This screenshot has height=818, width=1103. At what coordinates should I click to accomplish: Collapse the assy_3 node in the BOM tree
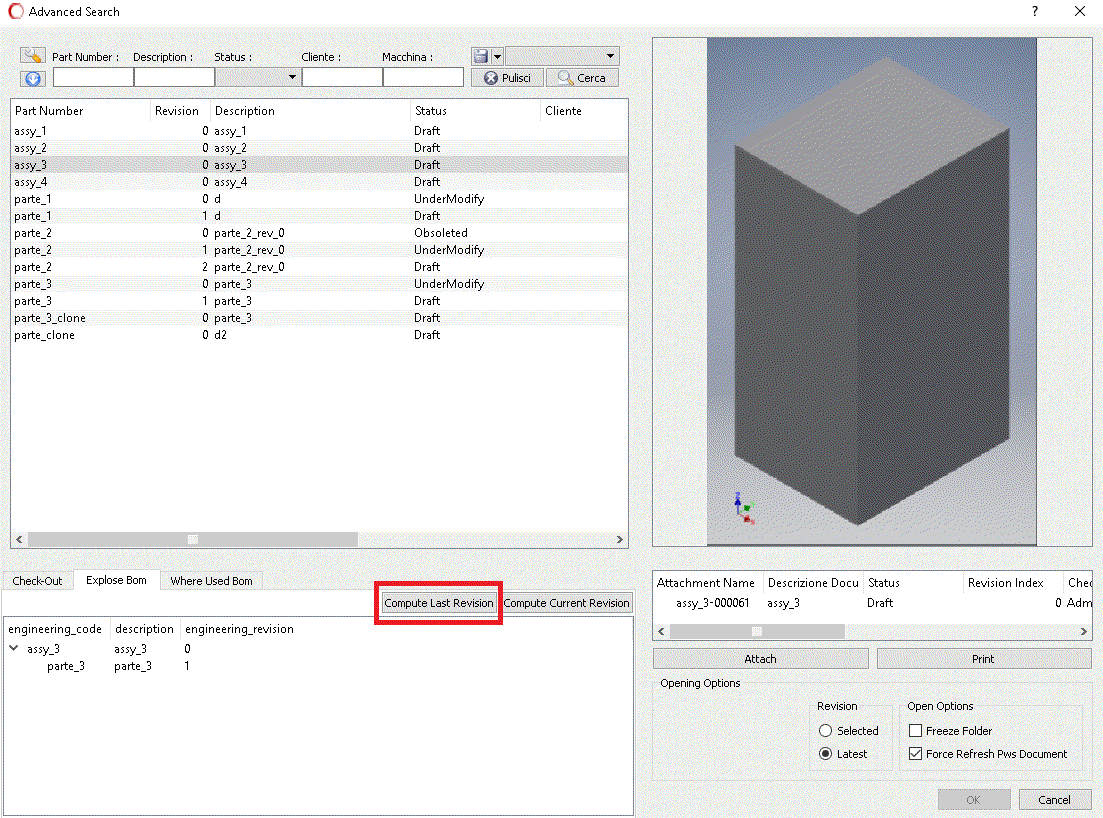(14, 648)
